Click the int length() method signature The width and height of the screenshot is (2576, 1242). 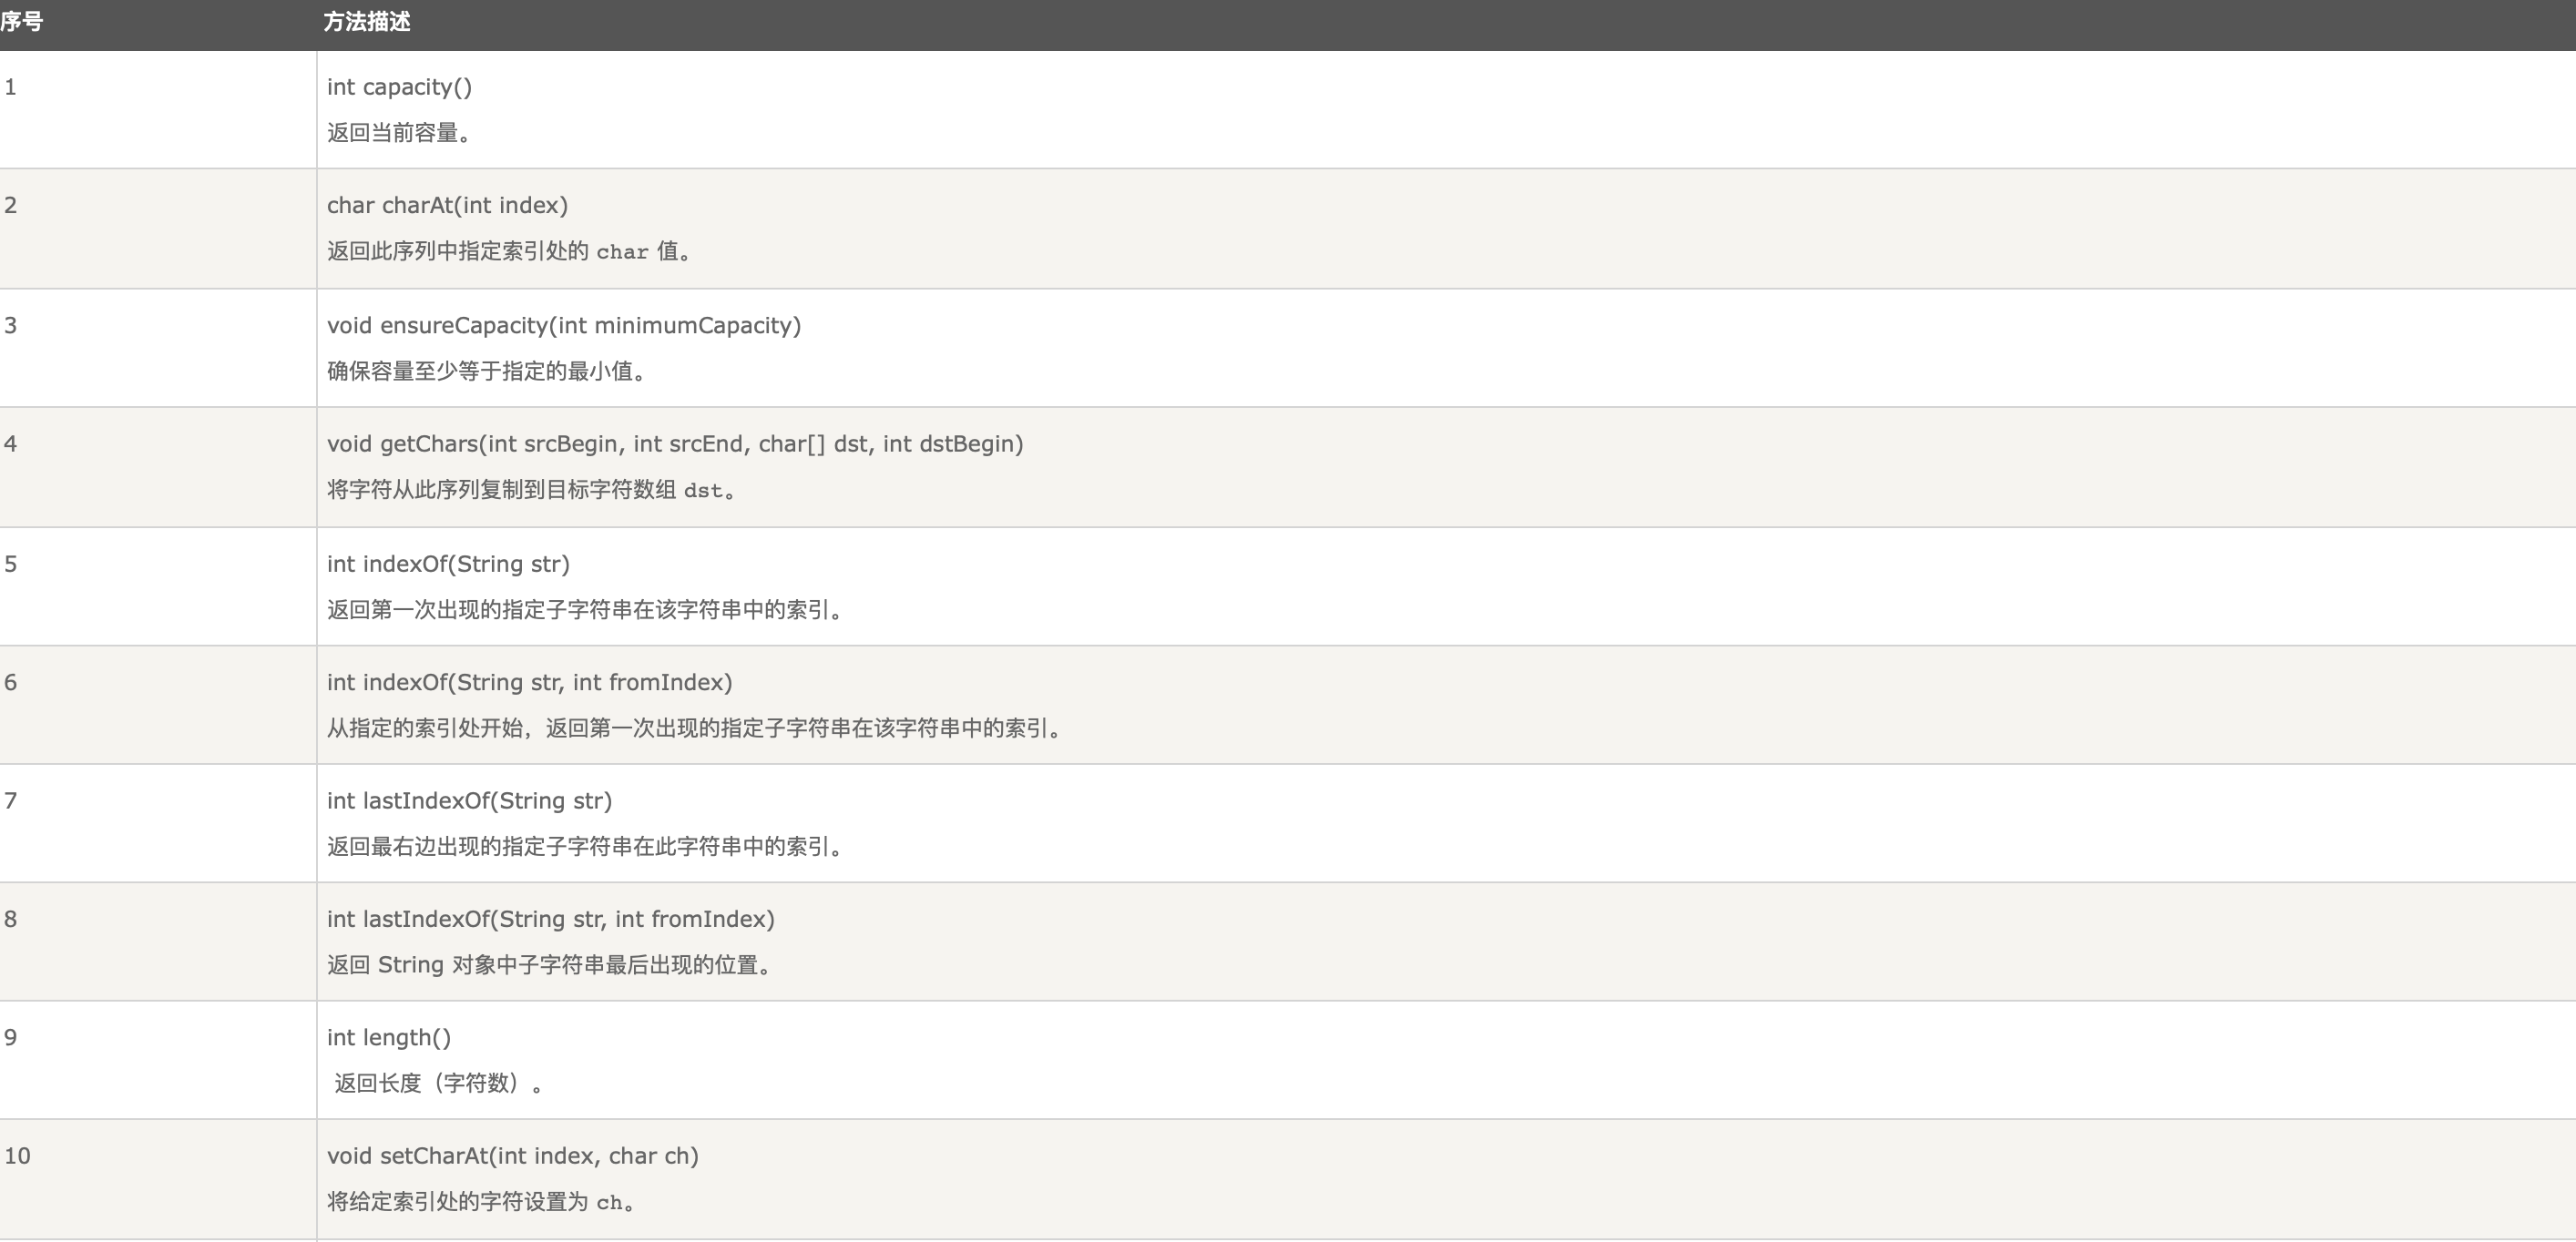click(389, 1038)
